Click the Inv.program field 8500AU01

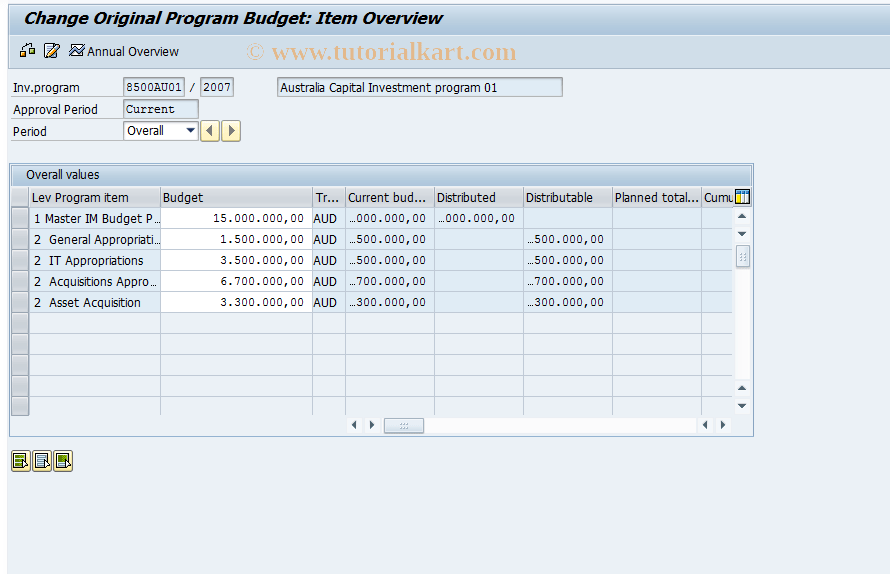pyautogui.click(x=153, y=87)
